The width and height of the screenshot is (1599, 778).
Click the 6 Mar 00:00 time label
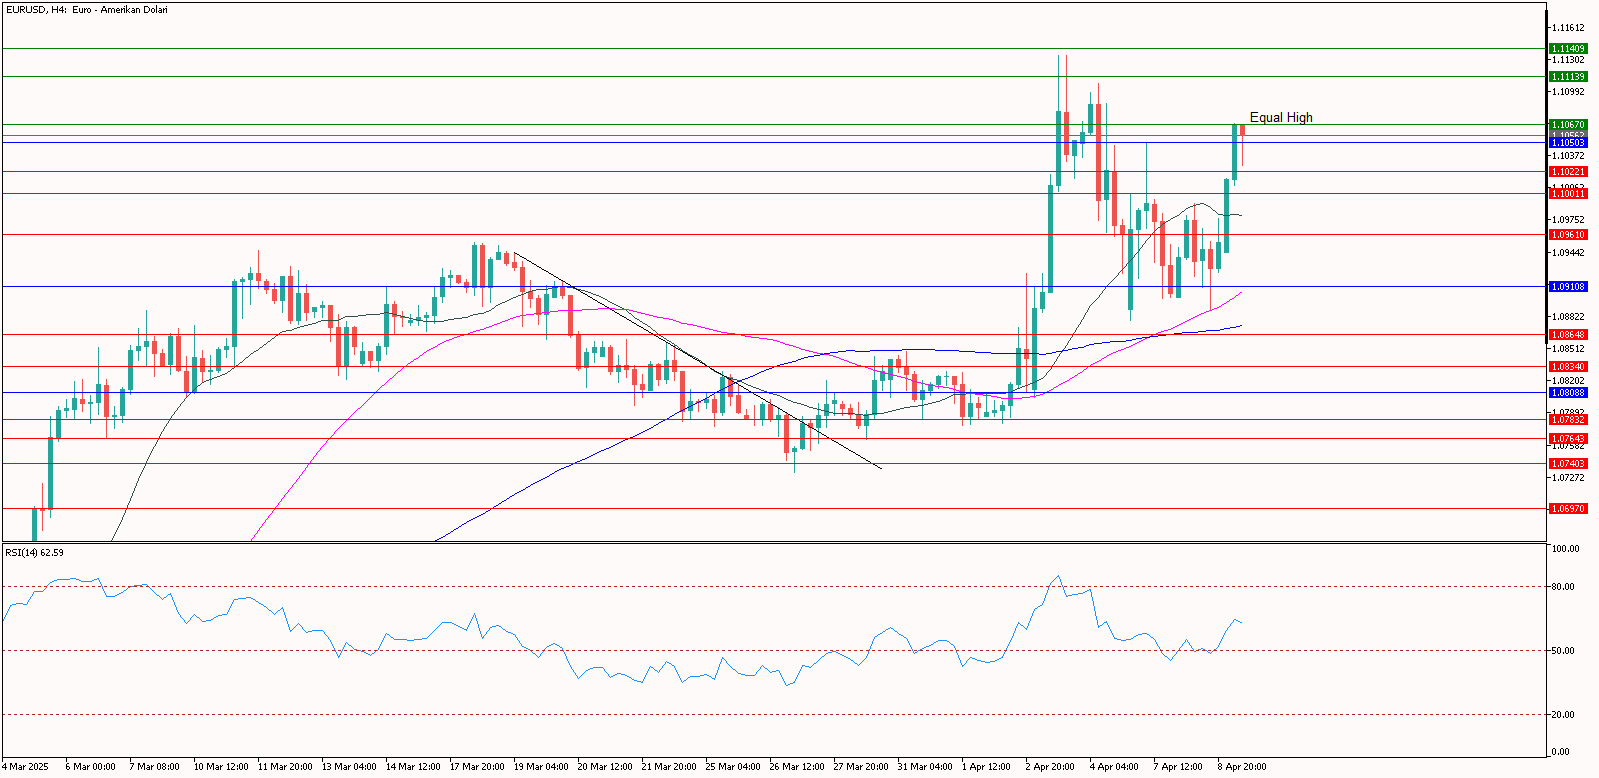click(x=90, y=767)
